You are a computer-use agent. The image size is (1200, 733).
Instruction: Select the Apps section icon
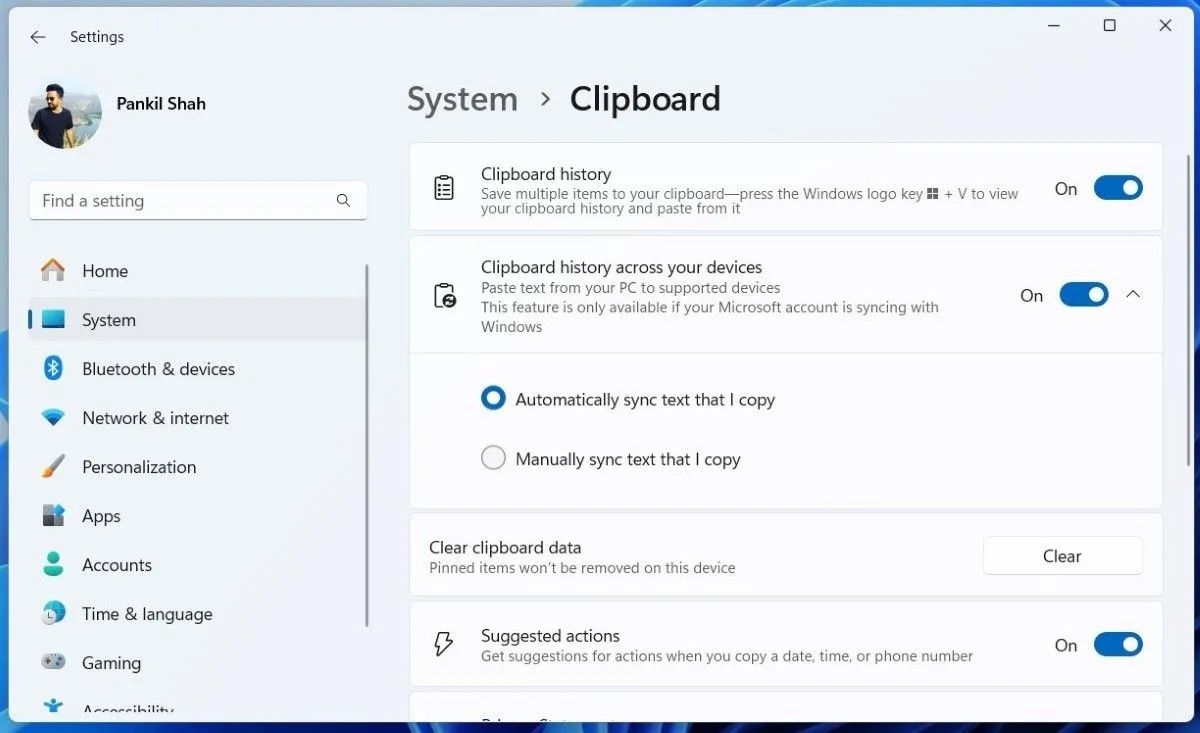[x=52, y=516]
